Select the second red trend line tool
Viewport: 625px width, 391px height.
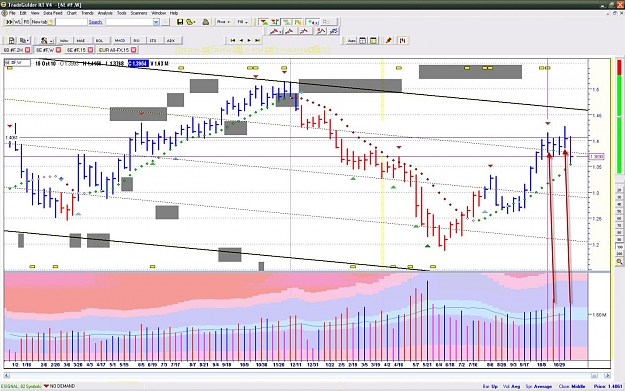(290, 31)
